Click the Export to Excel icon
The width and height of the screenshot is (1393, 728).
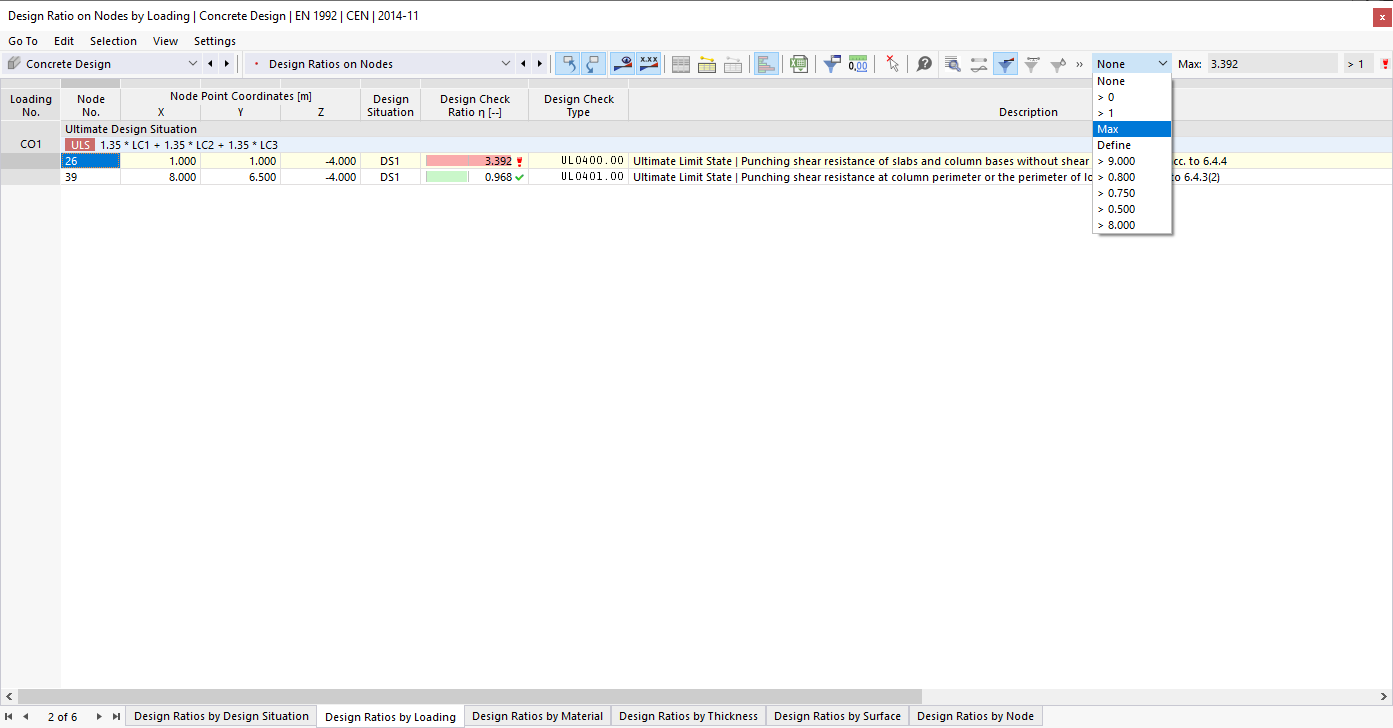797,64
